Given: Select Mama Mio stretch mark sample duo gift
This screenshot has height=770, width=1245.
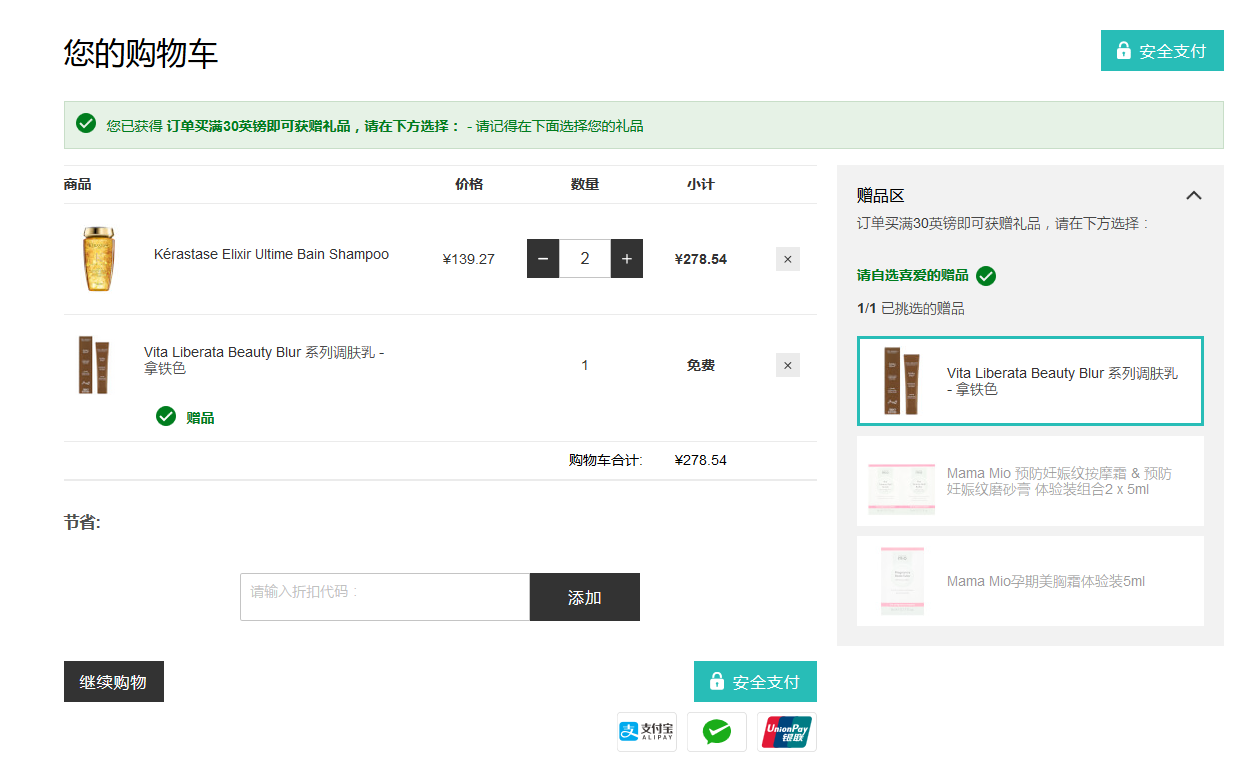Looking at the screenshot, I should [1030, 481].
